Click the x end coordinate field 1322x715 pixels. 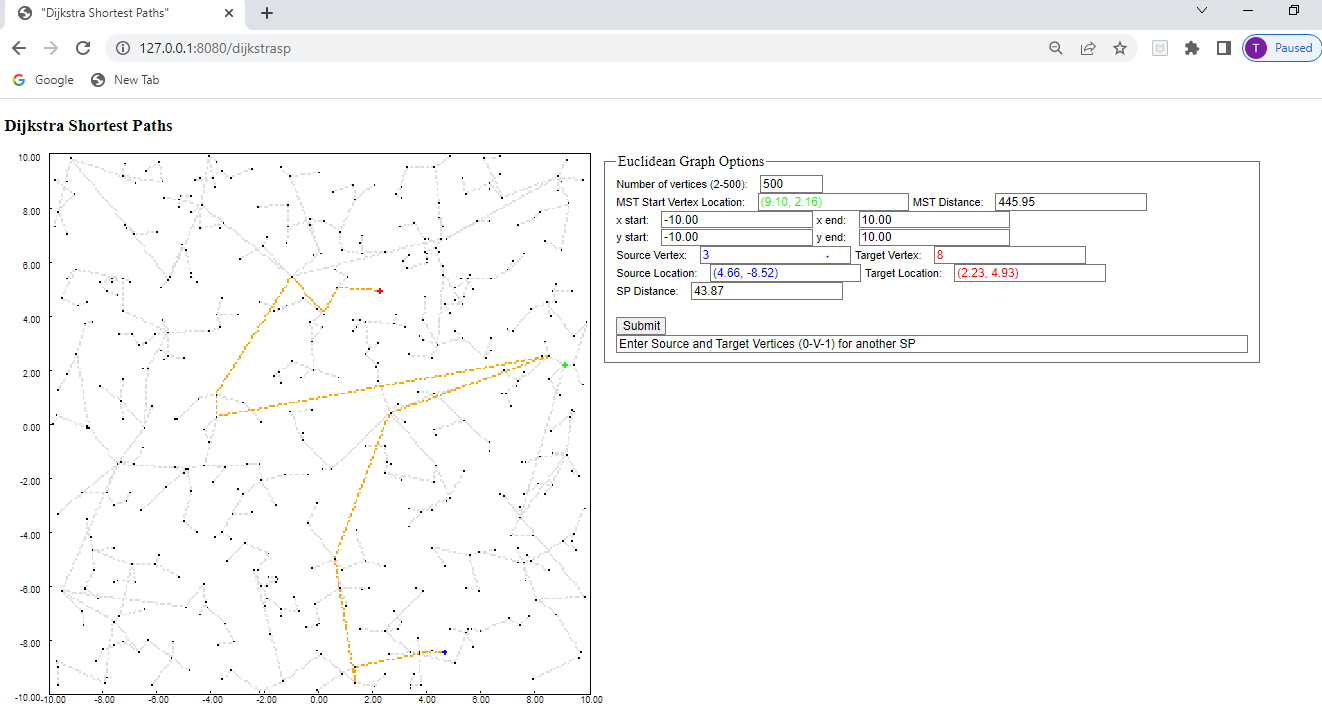tap(933, 219)
